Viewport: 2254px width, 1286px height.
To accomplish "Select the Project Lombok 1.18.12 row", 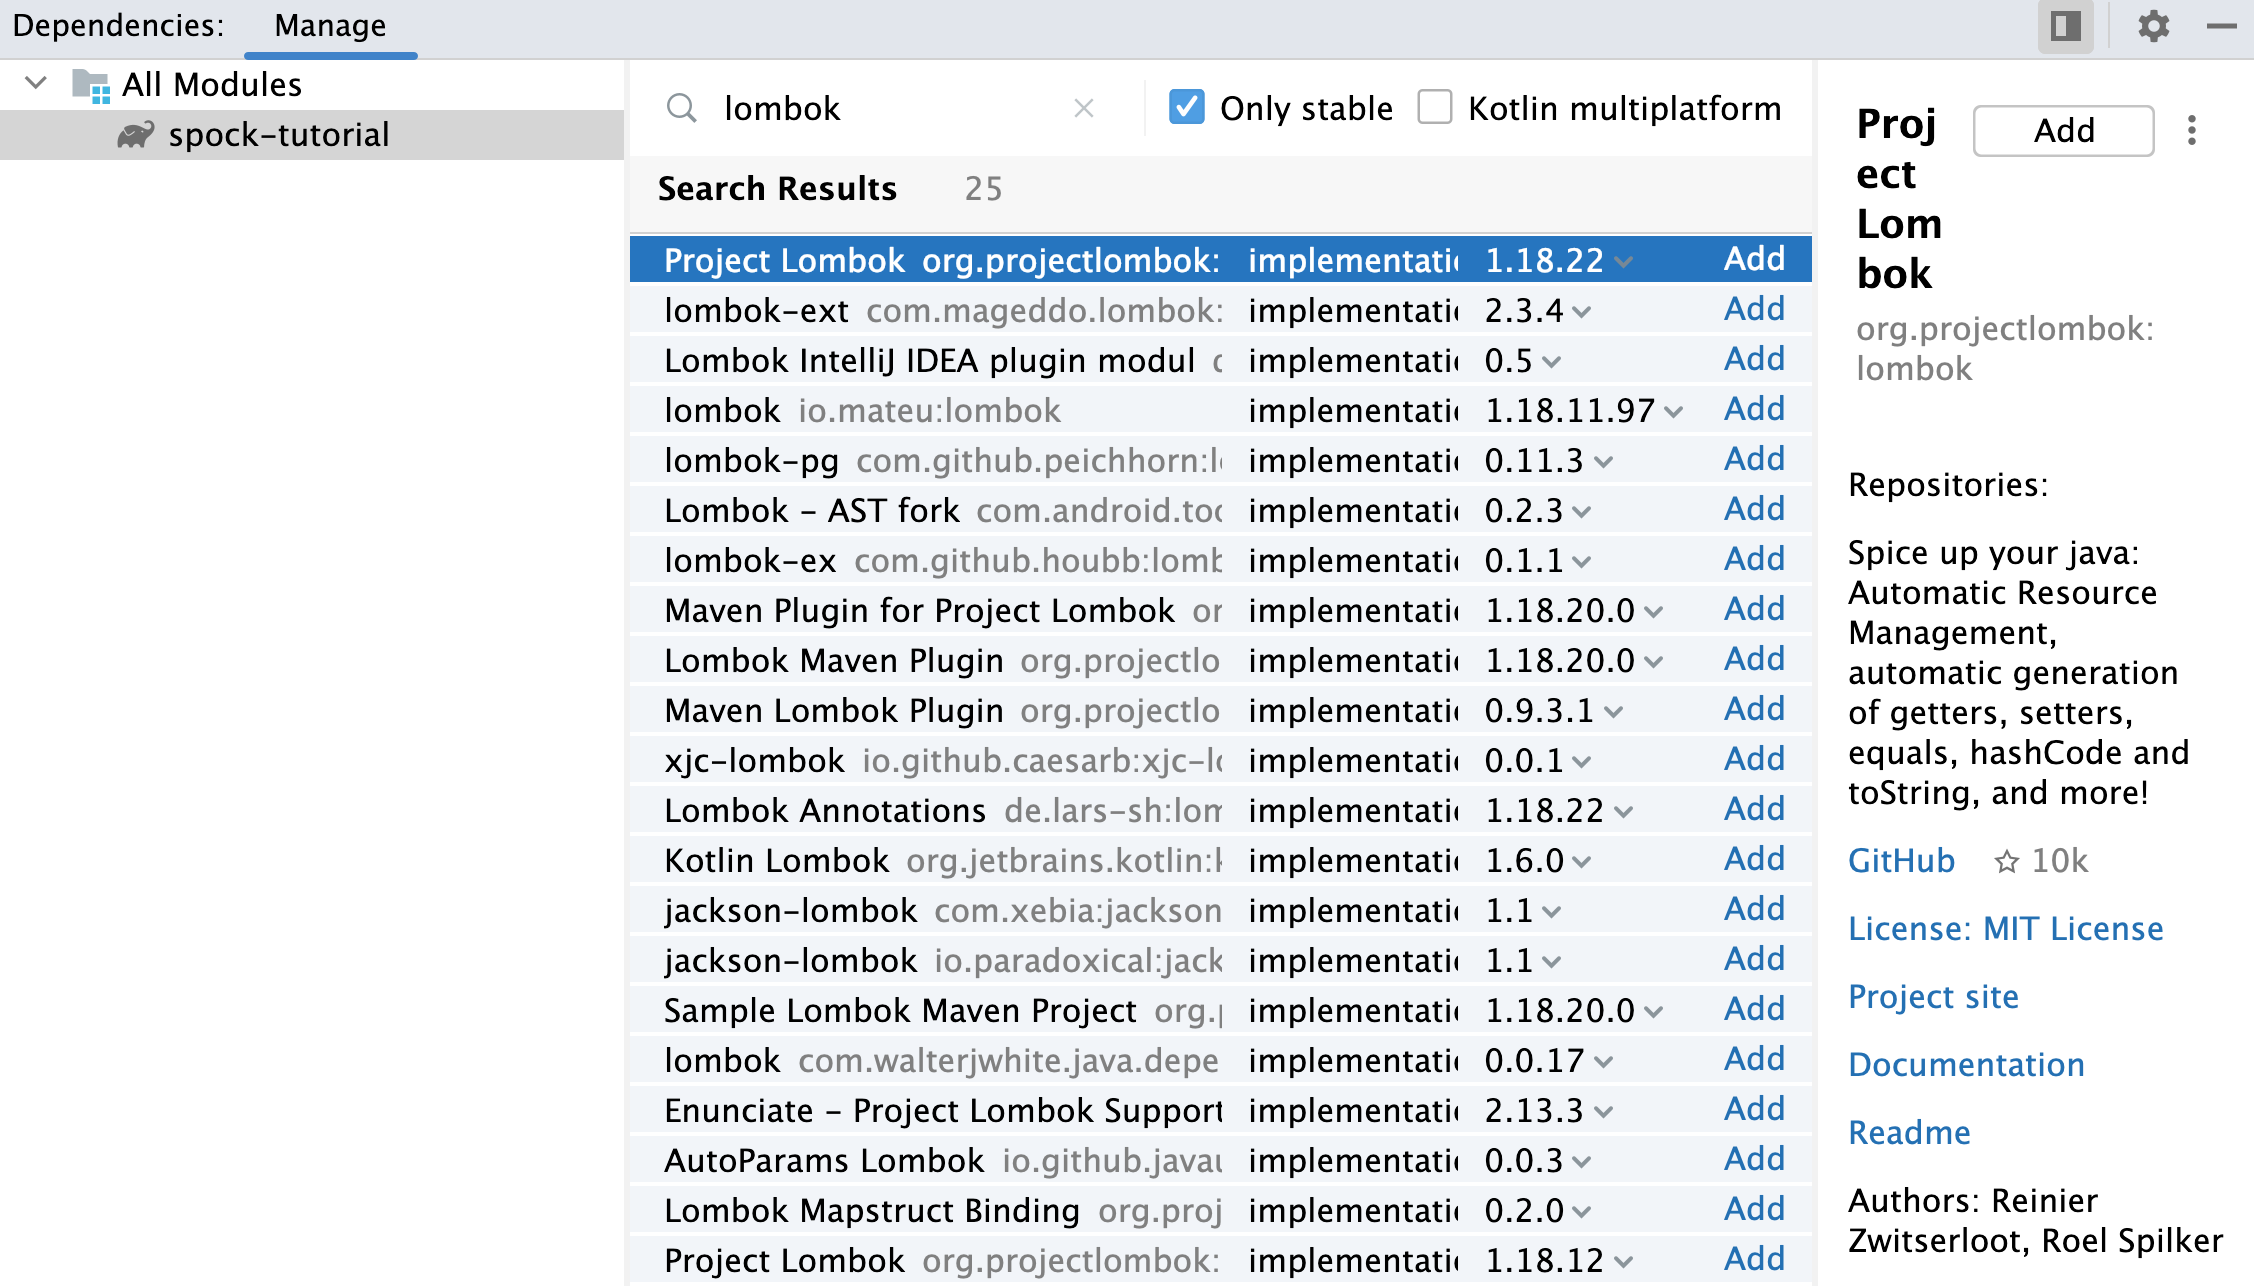I will (1220, 1261).
